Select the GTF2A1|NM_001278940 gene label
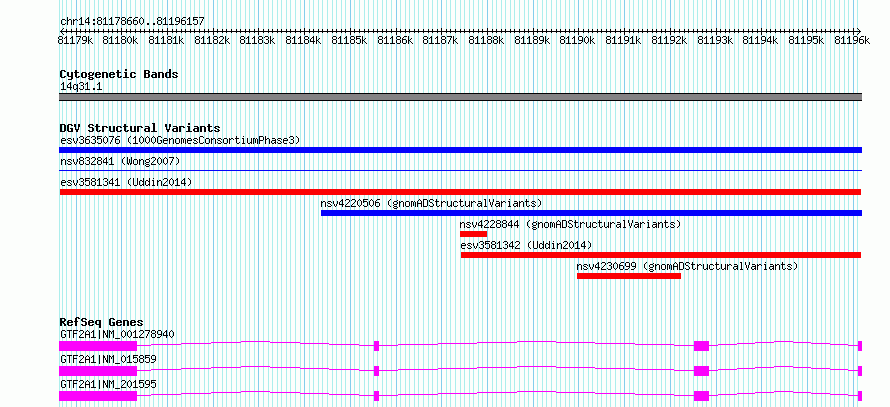Image resolution: width=890 pixels, height=407 pixels. coord(117,334)
